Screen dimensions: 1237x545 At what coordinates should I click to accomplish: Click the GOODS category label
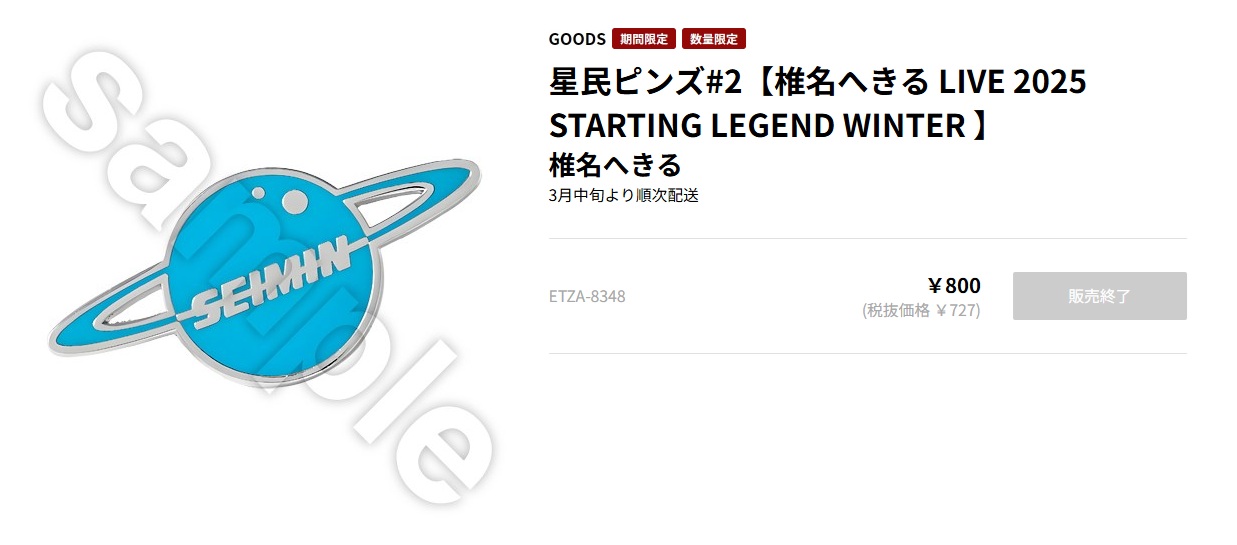click(577, 39)
